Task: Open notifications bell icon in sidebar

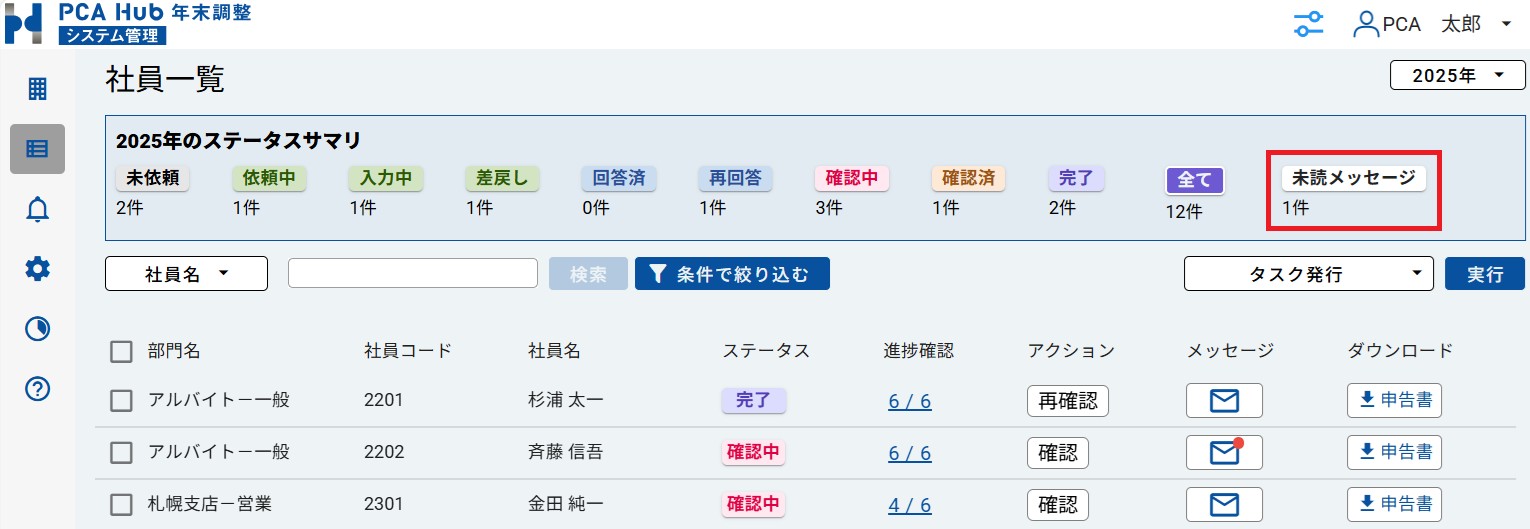Action: click(37, 209)
